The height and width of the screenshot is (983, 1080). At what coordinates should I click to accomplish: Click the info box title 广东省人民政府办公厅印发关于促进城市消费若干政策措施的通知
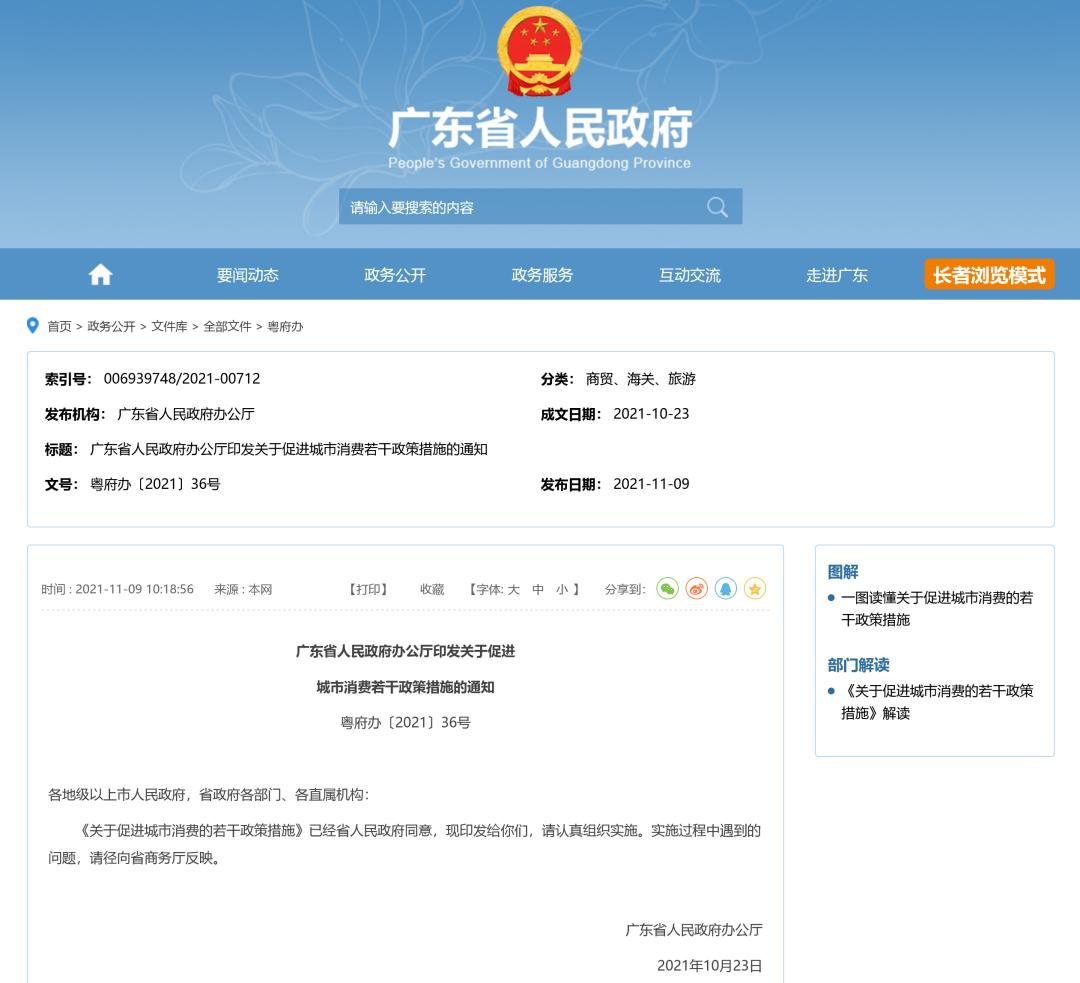289,449
